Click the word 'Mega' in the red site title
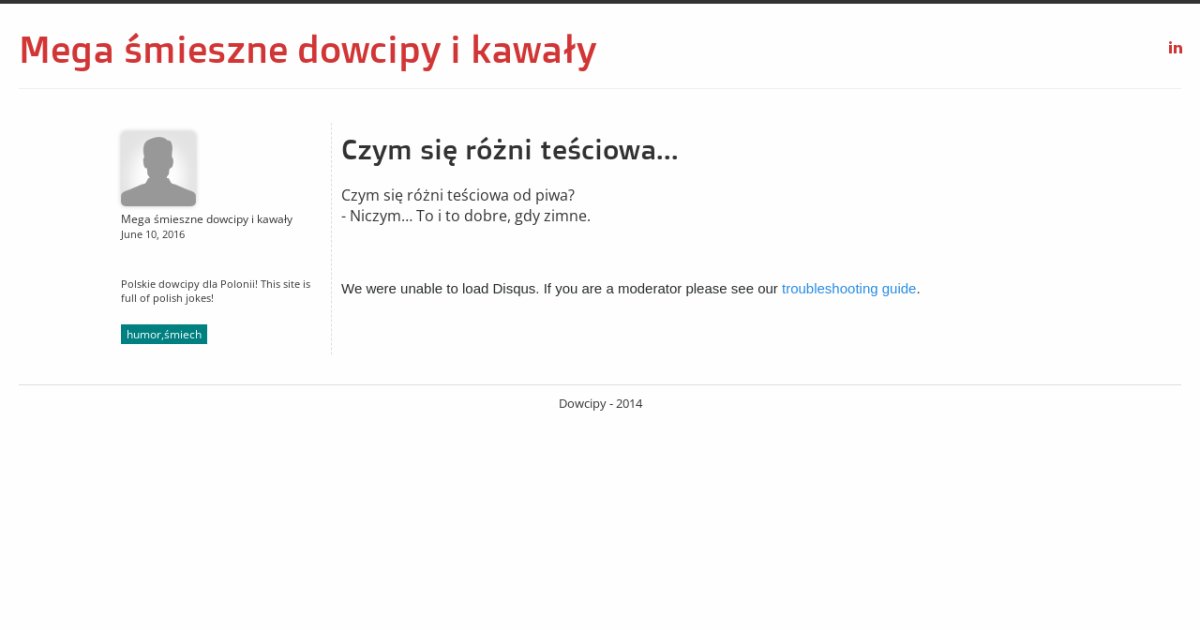Screen dimensions: 1200x630 tap(66, 50)
